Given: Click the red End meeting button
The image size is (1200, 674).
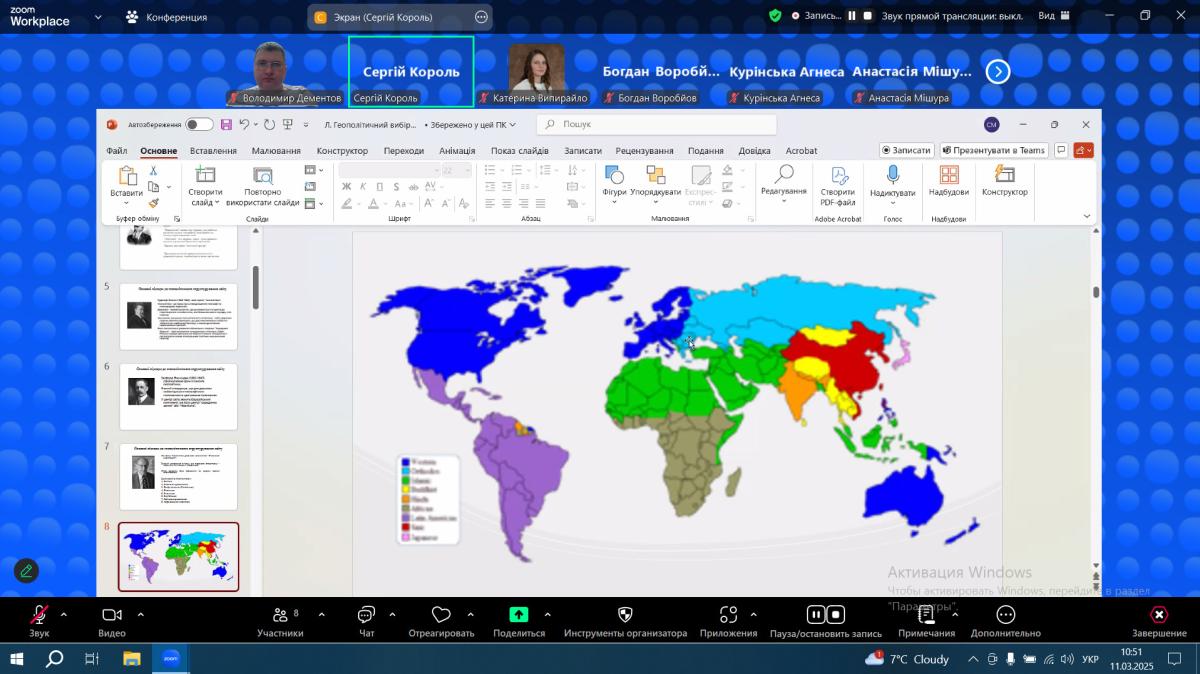Looking at the screenshot, I should [x=1159, y=615].
